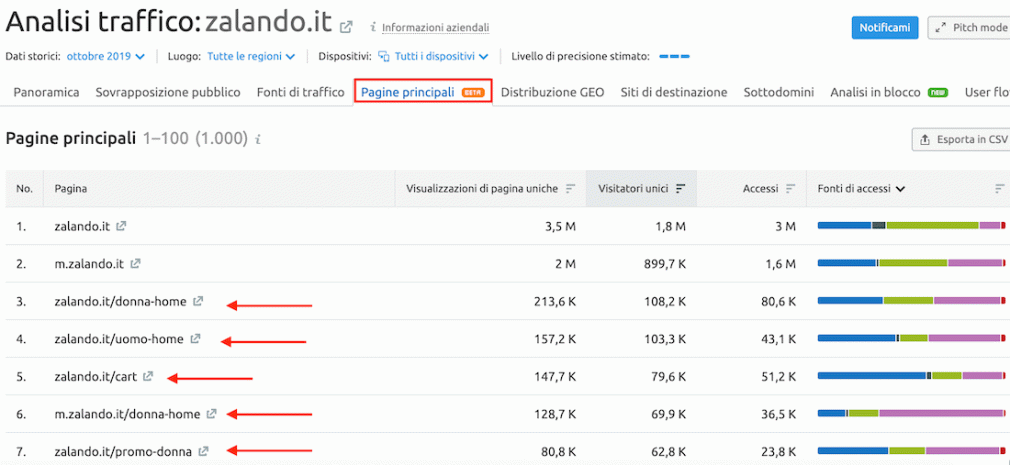Screen dimensions: 1010x465
Task: Select Pagine principali tab
Action: (423, 92)
